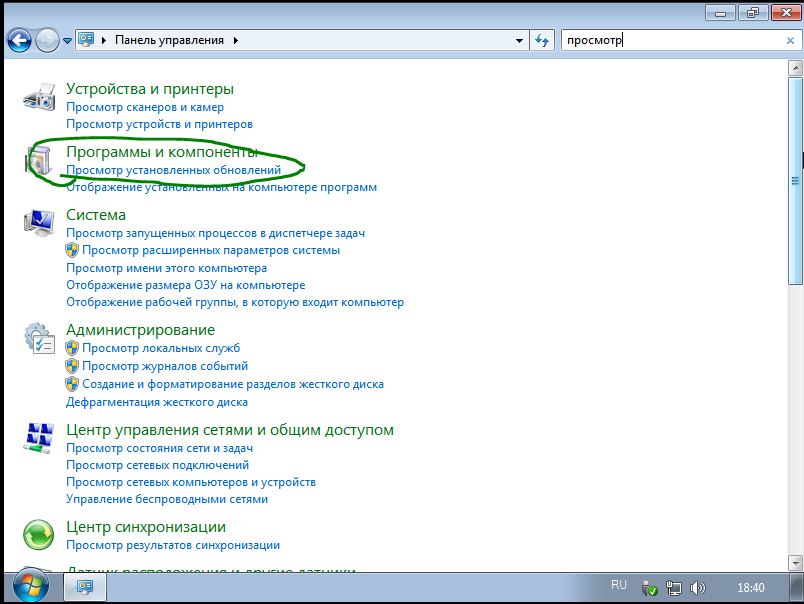Click the speaker volume icon in the tray
This screenshot has height=604, width=804.
698,587
